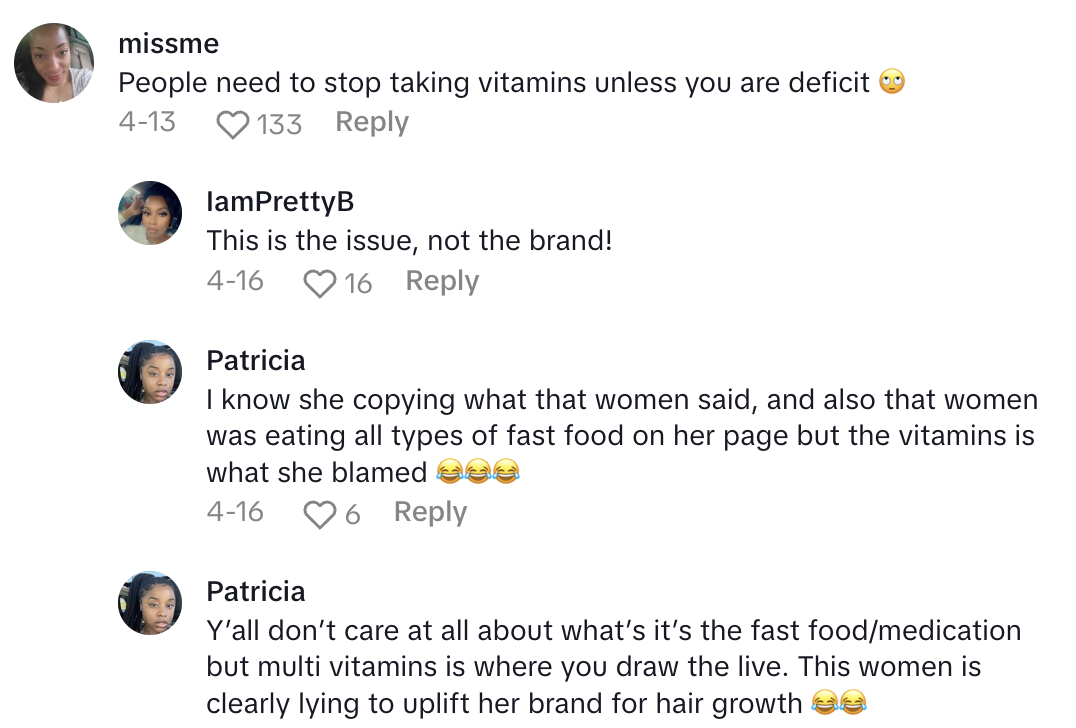
Task: Open missme's profile picture
Action: tap(54, 62)
